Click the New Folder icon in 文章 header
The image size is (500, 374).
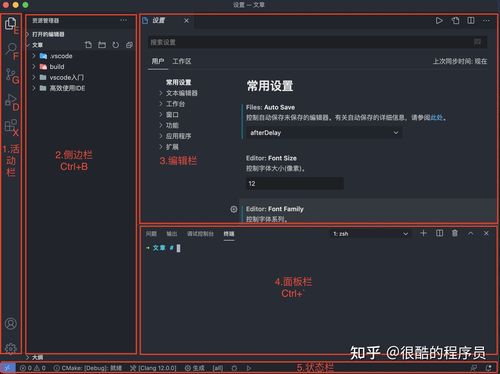tap(102, 45)
